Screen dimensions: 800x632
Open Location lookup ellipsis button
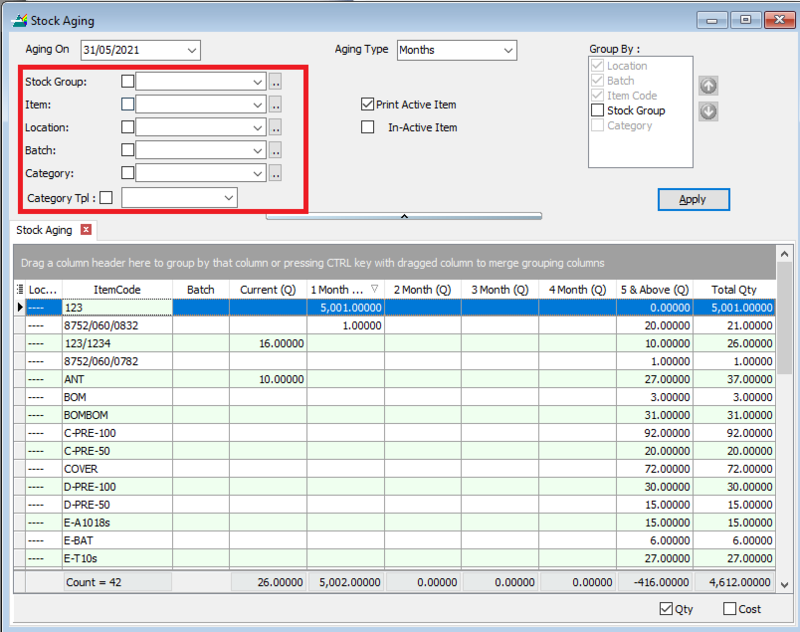[276, 128]
